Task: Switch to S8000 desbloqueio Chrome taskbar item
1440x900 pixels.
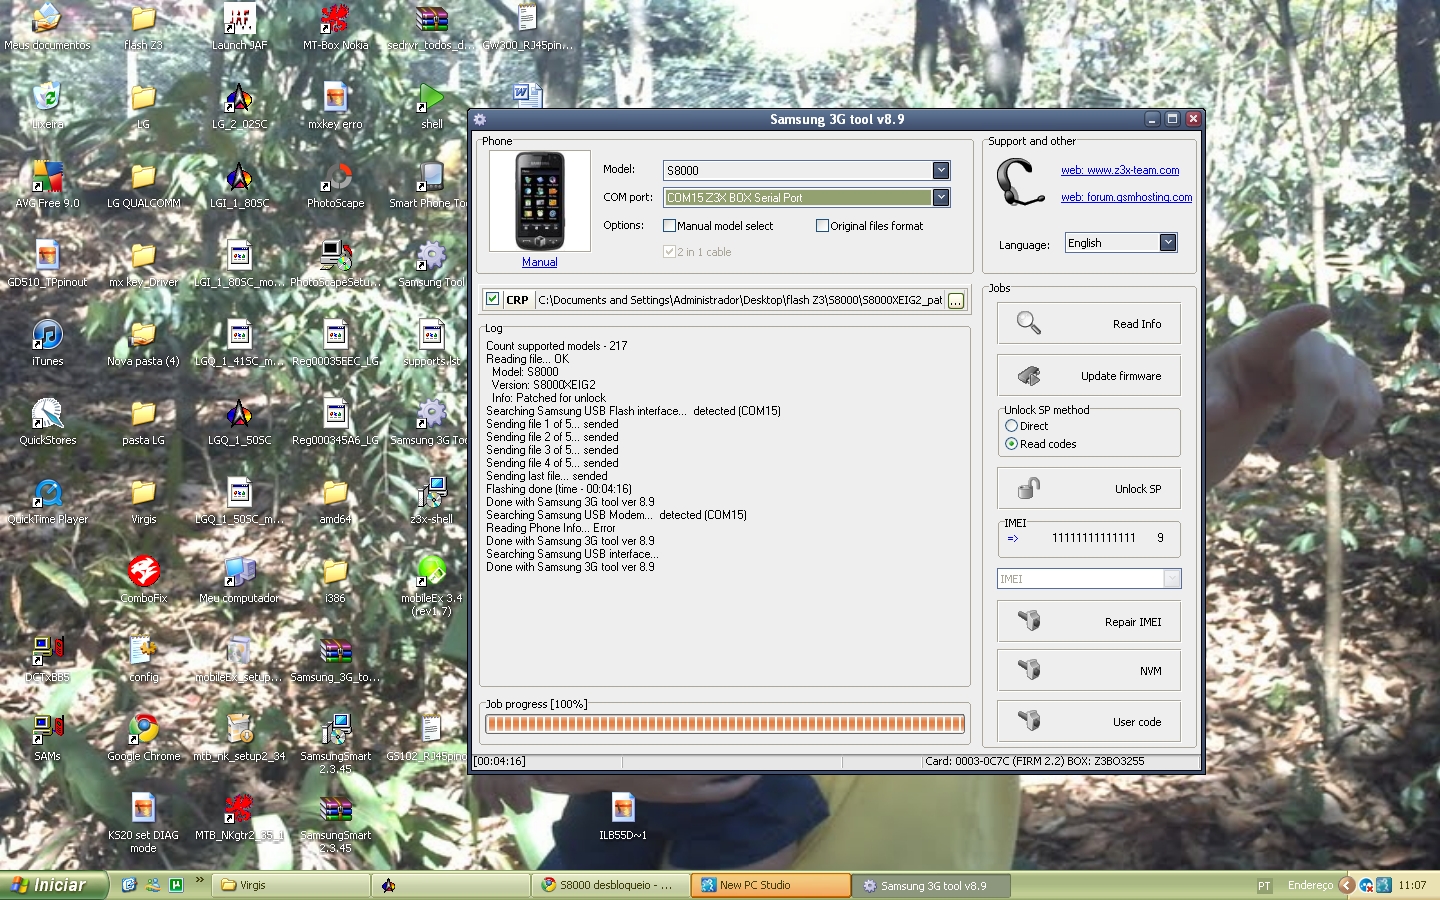Action: 612,885
